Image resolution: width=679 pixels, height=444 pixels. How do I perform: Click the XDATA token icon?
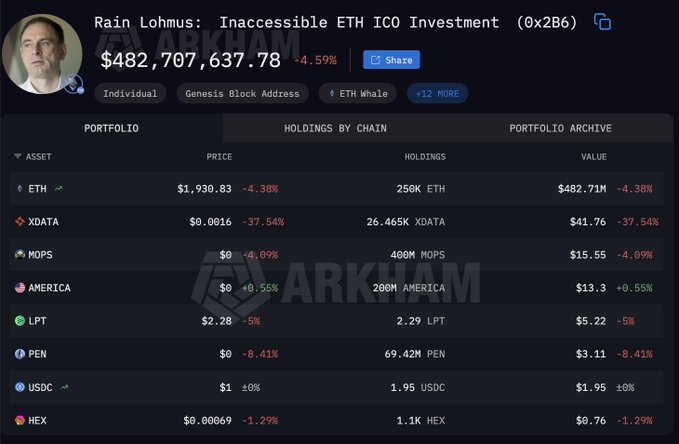[19, 221]
